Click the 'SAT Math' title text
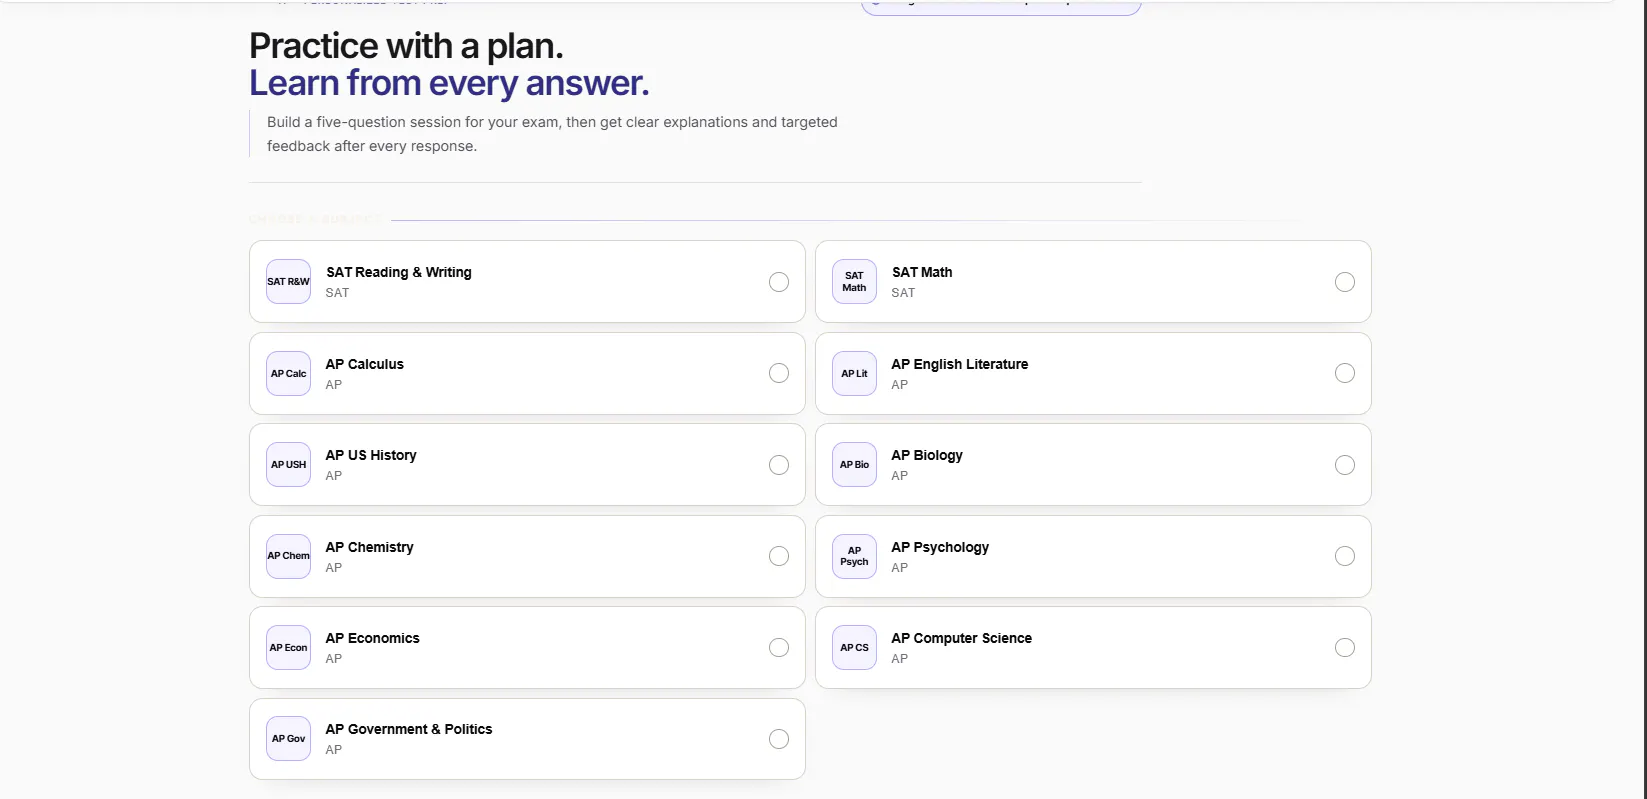The width and height of the screenshot is (1647, 799). pyautogui.click(x=922, y=272)
